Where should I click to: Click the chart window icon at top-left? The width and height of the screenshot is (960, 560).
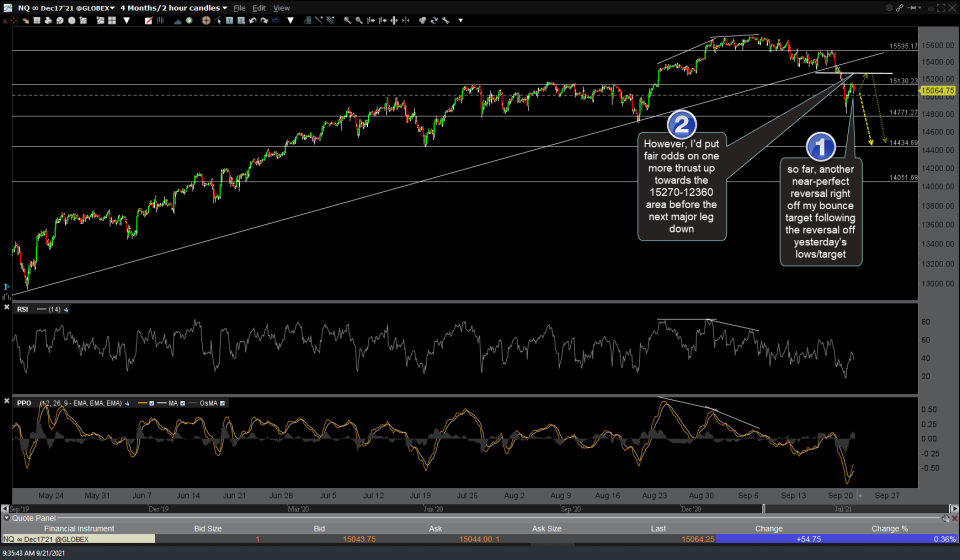tap(7, 8)
